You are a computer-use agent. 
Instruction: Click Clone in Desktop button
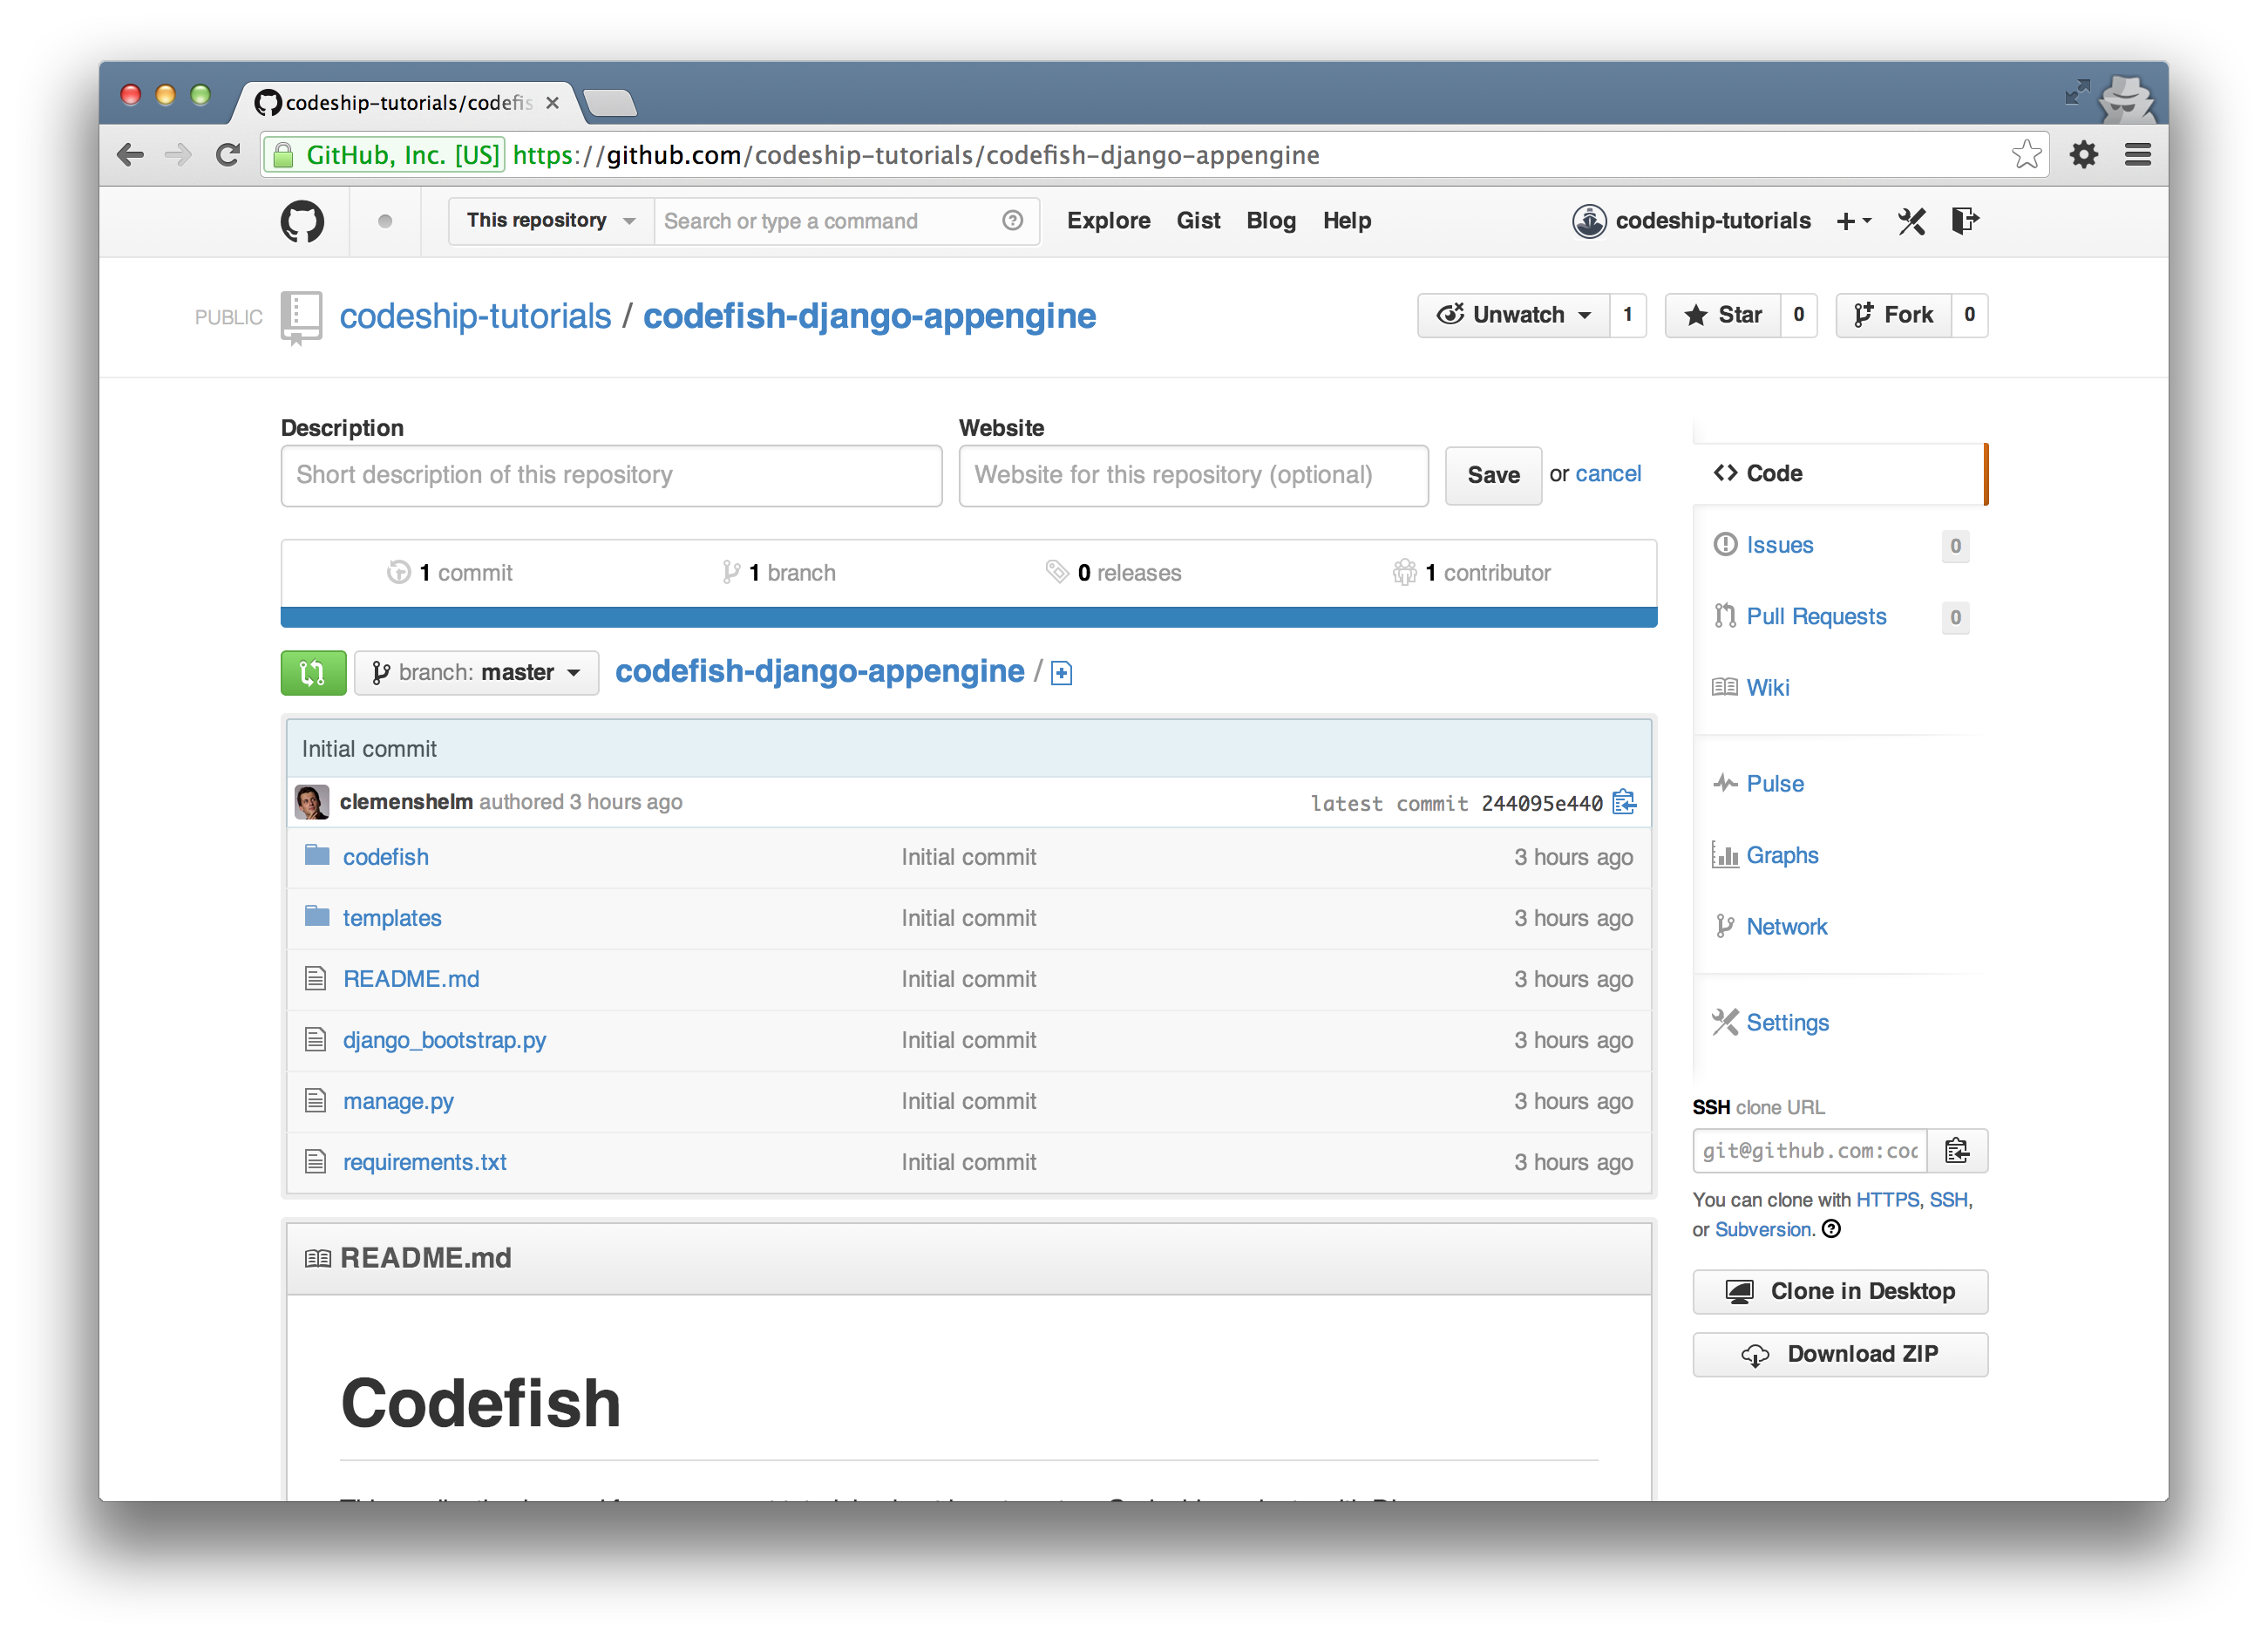(1839, 1291)
